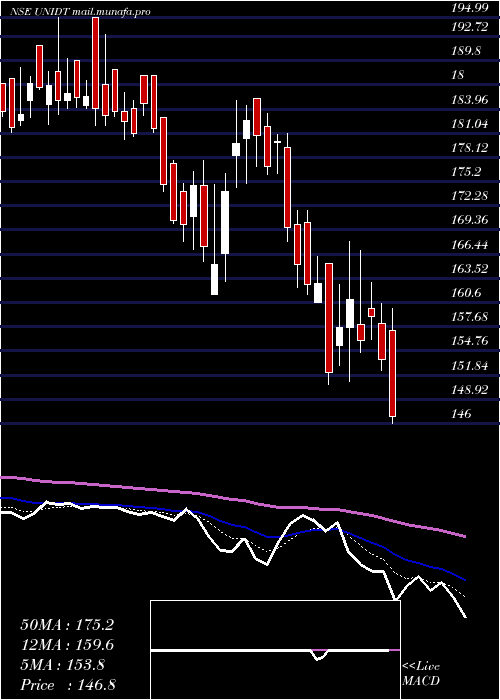500x700 pixels.
Task: Click the 157.68 price axis label
Action: [x=470, y=317]
